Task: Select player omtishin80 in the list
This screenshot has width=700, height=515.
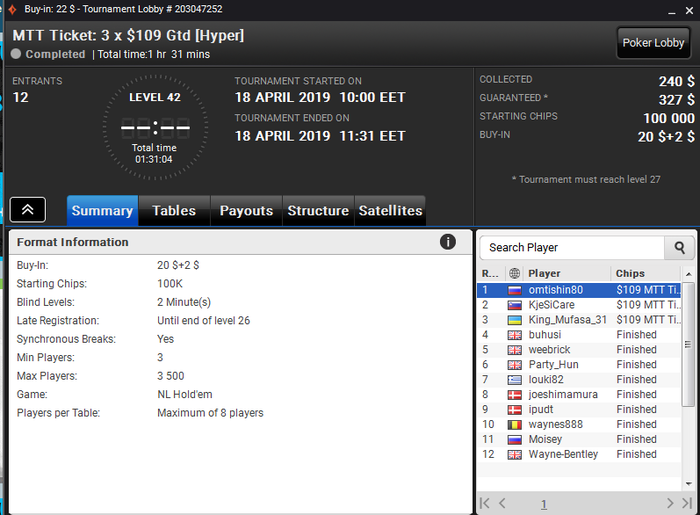Action: coord(579,290)
